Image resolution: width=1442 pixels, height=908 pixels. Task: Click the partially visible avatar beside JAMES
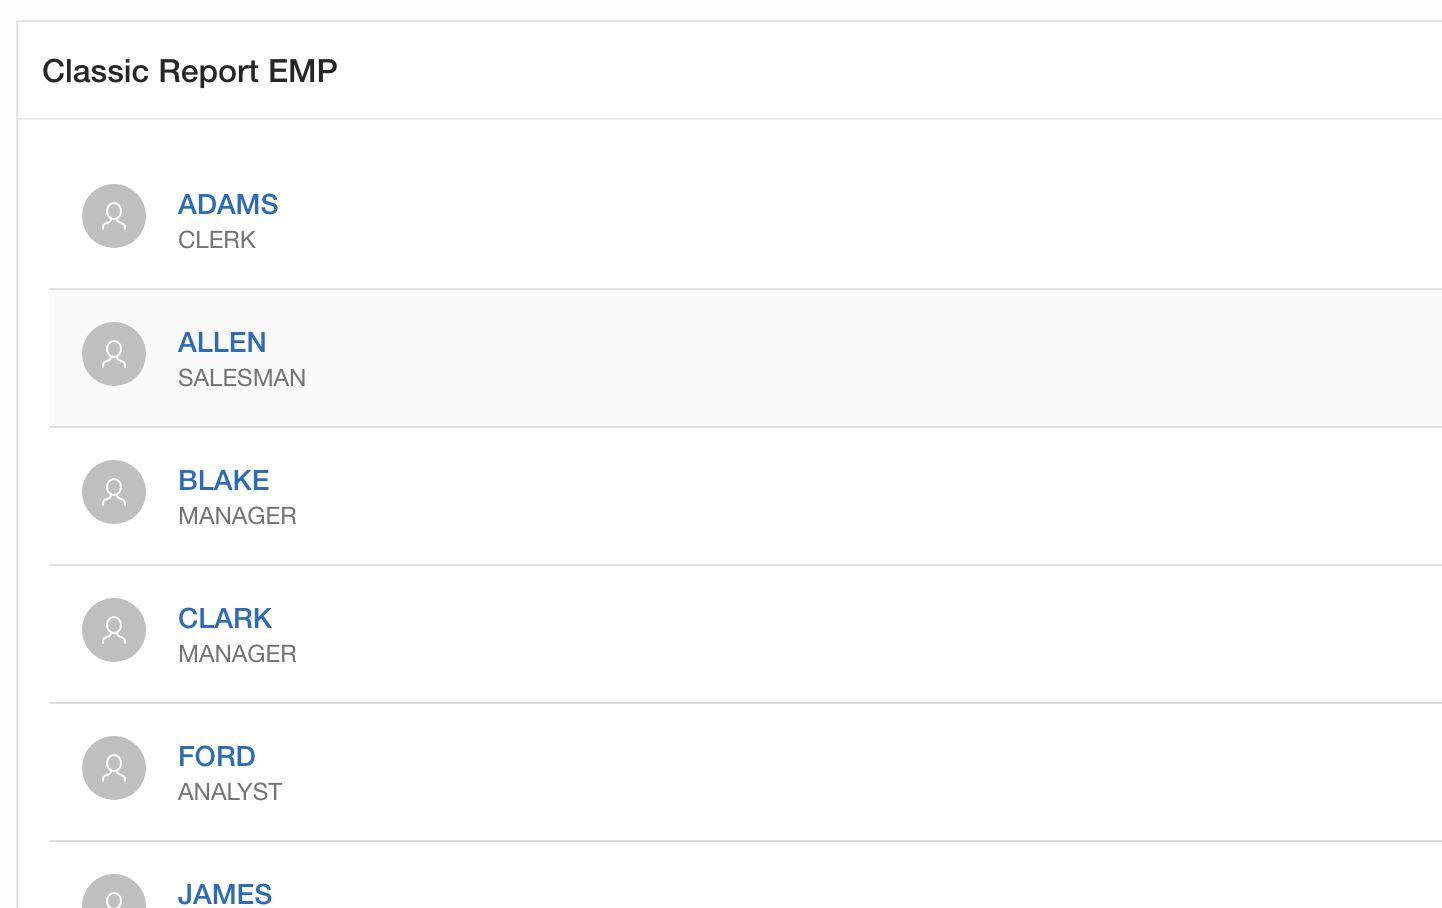coord(114,894)
